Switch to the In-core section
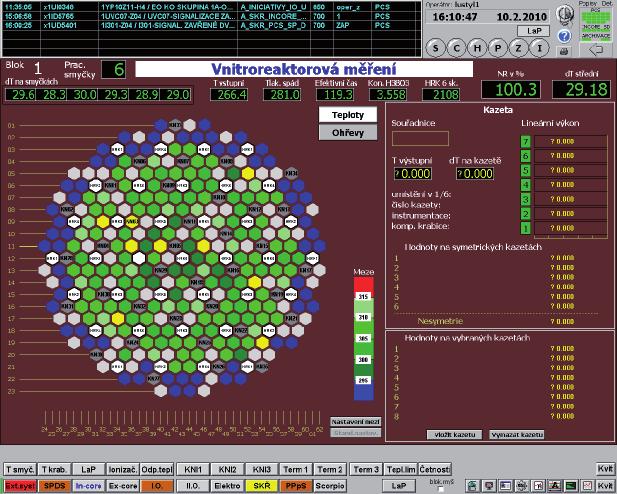Viewport: 617px width, 494px height. 89,486
